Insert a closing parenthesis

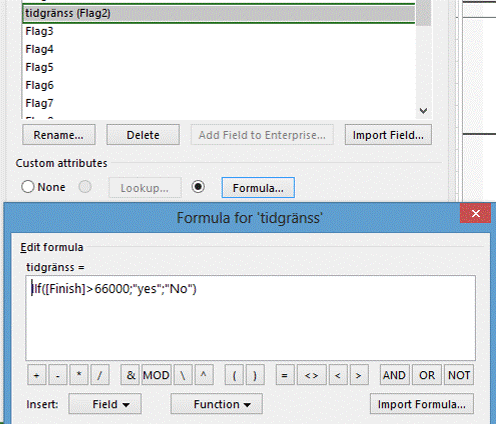point(255,375)
